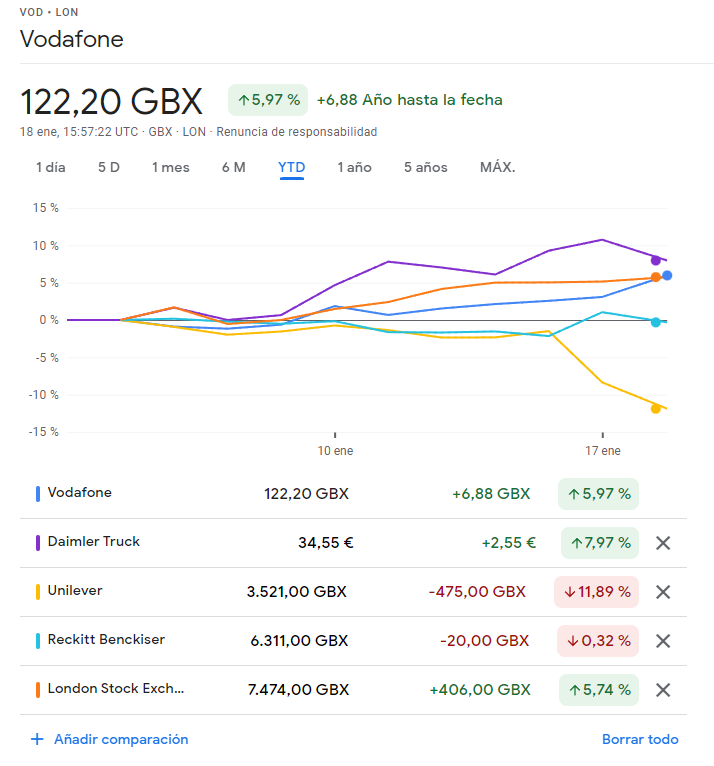The height and width of the screenshot is (766, 714).
Task: Switch to 1 año chart view
Action: click(354, 167)
